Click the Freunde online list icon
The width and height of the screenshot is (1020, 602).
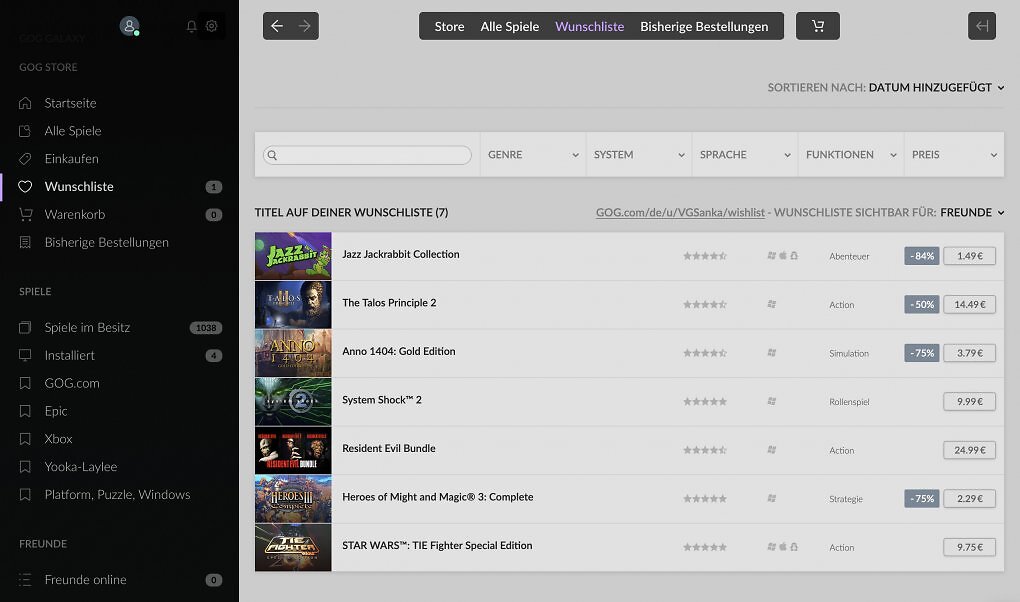[x=25, y=580]
